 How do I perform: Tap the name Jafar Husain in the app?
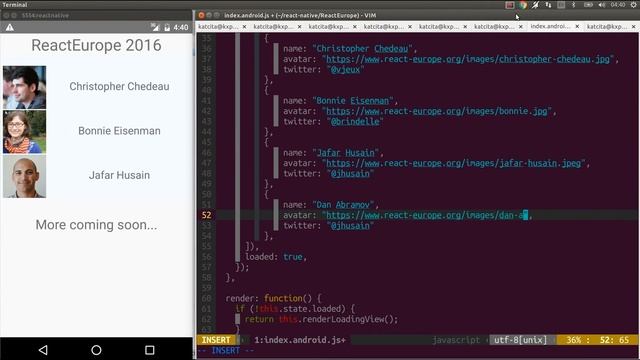pyautogui.click(x=119, y=175)
